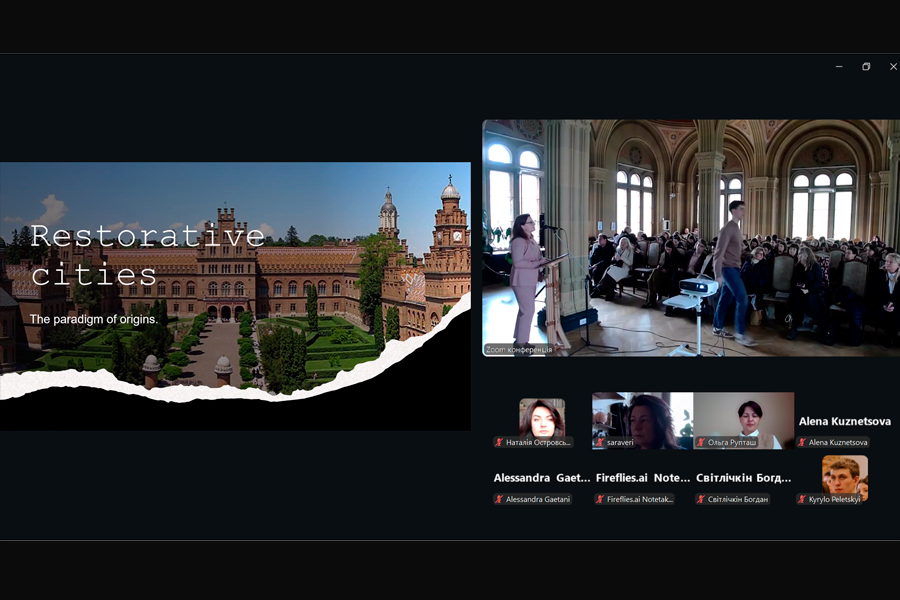Click muted mic icon beside Ольга Рупташ
The width and height of the screenshot is (900, 600).
tap(701, 442)
